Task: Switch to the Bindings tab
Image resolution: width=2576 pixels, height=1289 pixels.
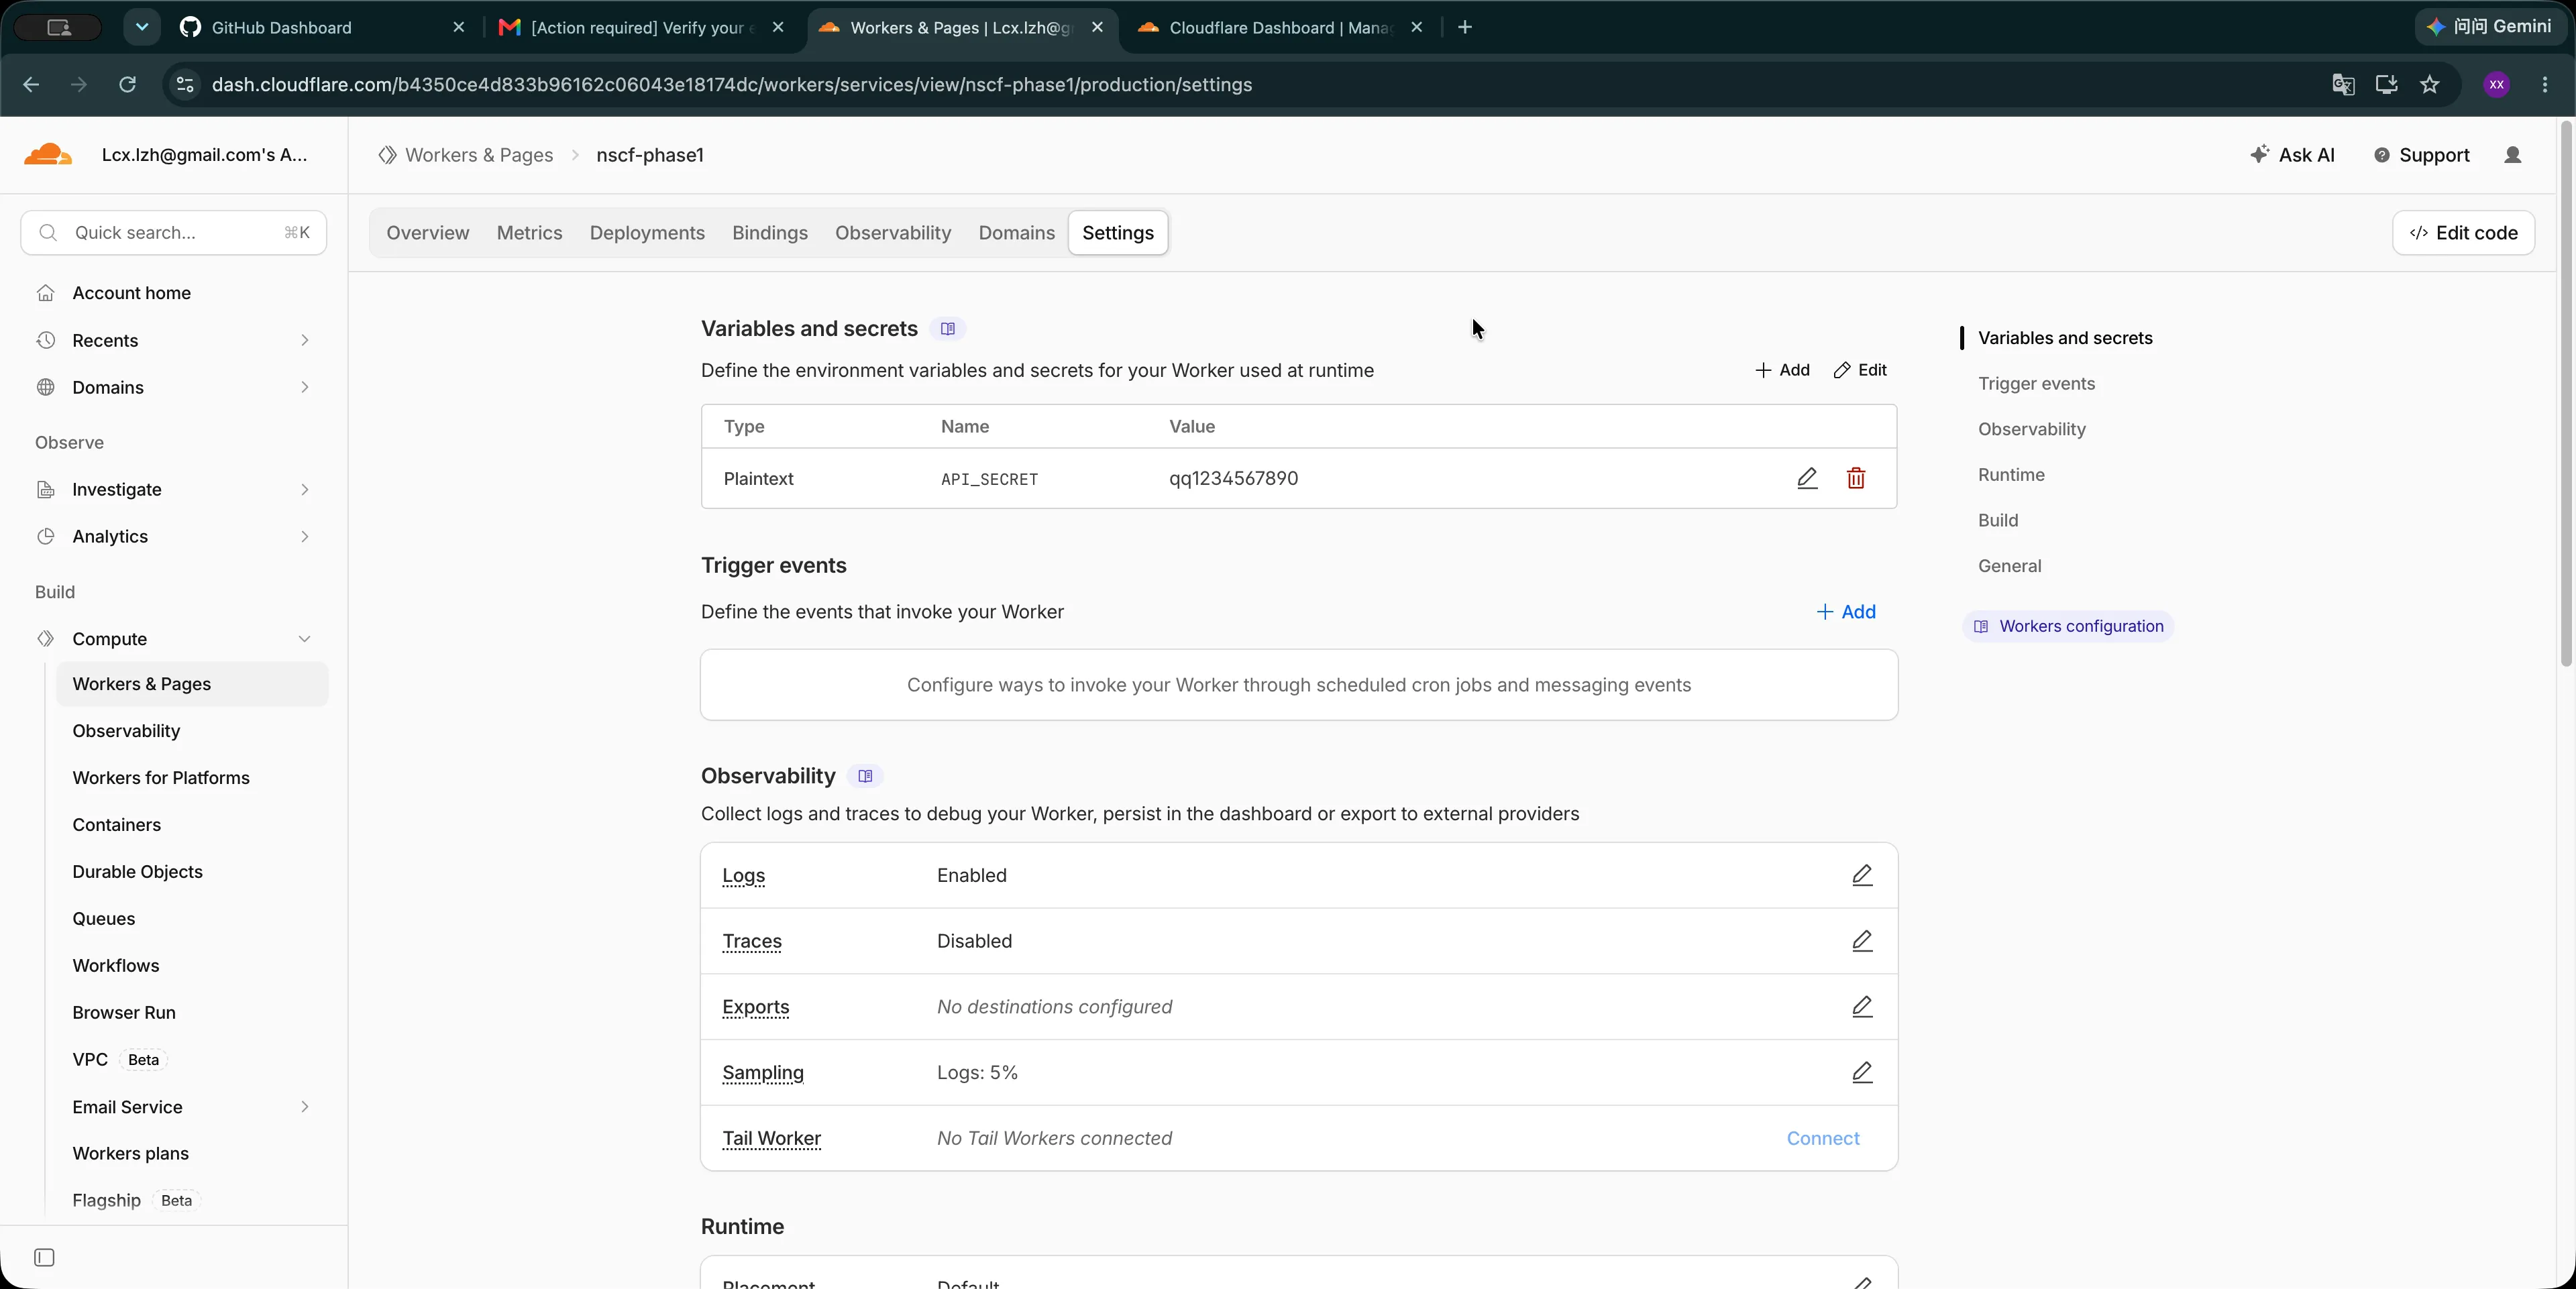Action: pyautogui.click(x=769, y=233)
